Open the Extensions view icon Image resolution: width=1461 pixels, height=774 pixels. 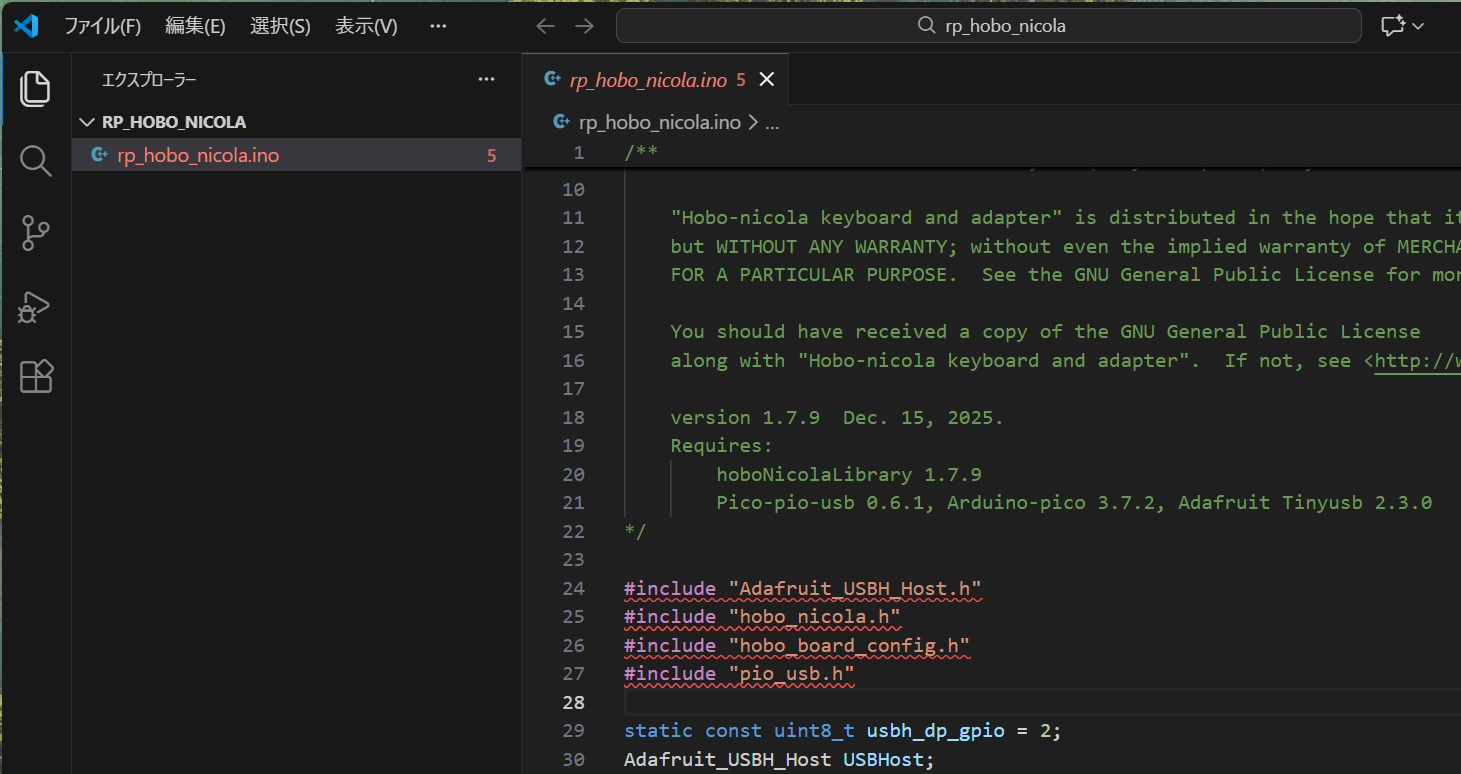(x=35, y=377)
